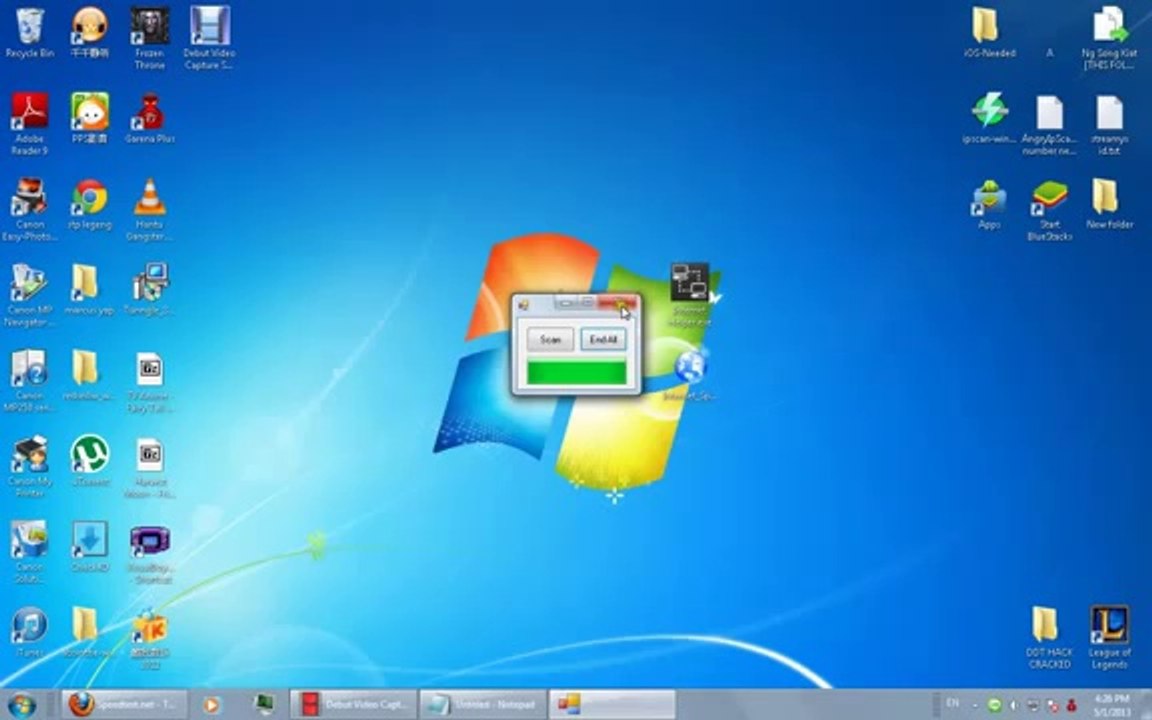
Task: Open the Canon Easy-Photo desktop shortcut
Action: [29, 209]
